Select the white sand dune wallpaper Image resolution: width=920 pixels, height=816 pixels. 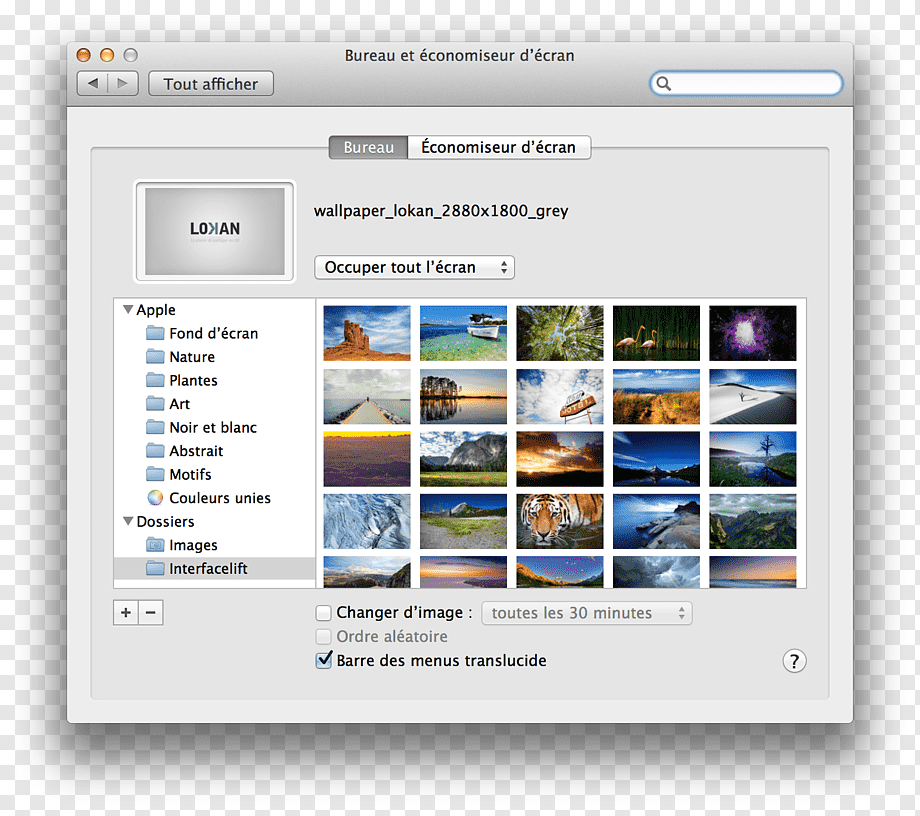(753, 396)
